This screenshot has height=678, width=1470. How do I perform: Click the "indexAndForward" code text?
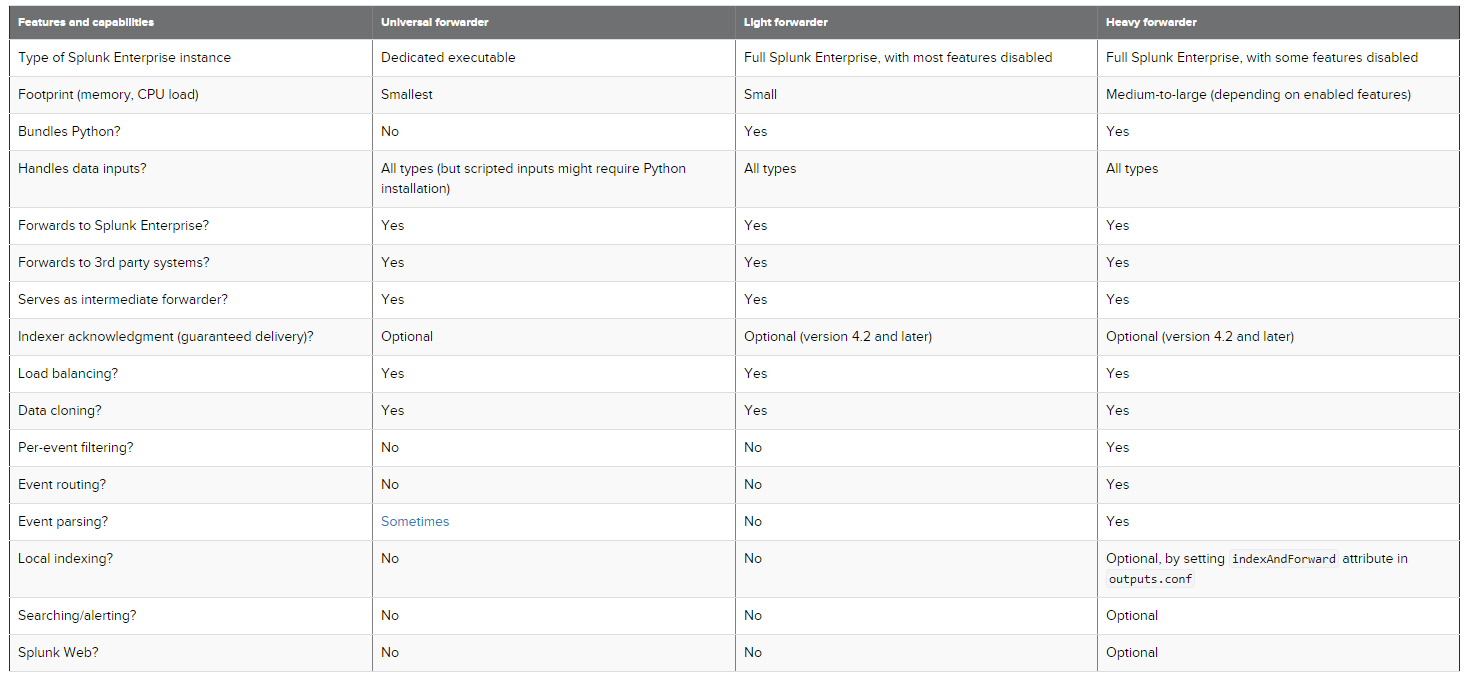1284,559
